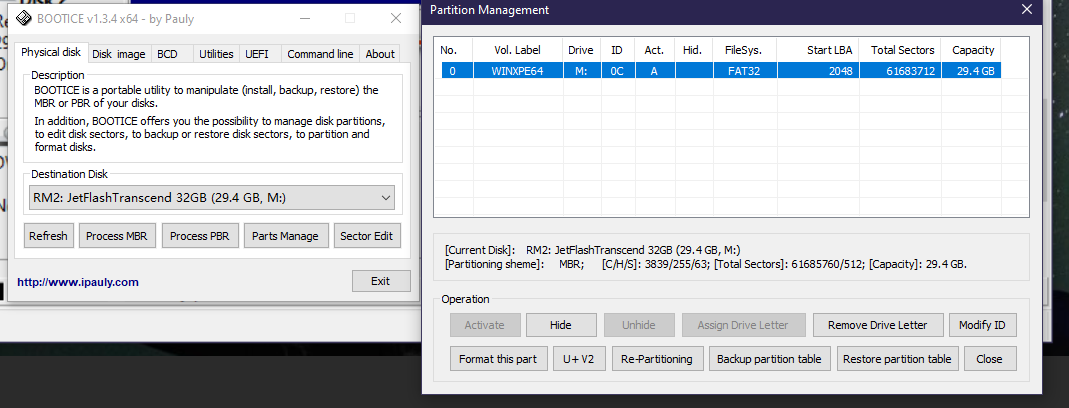Image resolution: width=1069 pixels, height=408 pixels.
Task: Click the Exit button in BOOTICE
Action: click(x=380, y=281)
